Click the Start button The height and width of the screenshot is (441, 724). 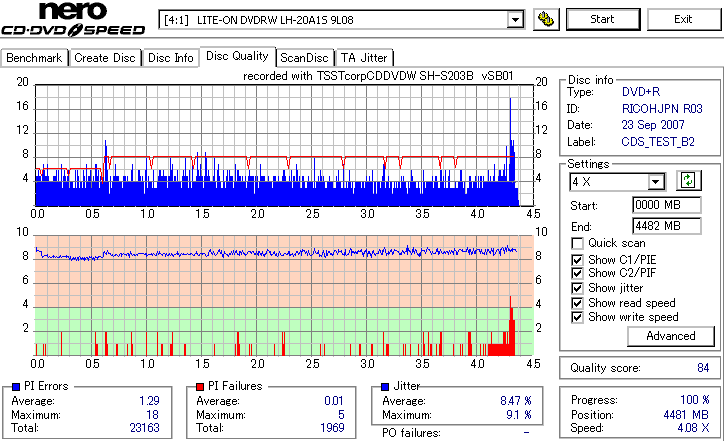pyautogui.click(x=603, y=19)
